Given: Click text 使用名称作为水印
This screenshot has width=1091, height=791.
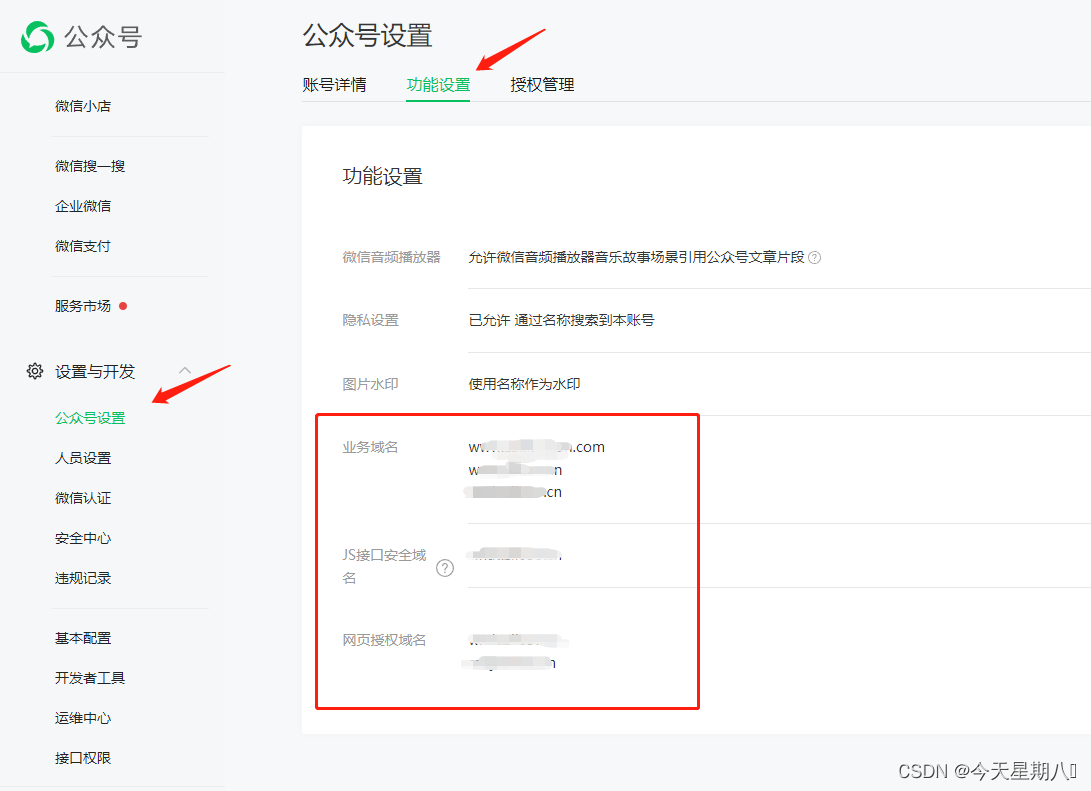Looking at the screenshot, I should coord(524,384).
